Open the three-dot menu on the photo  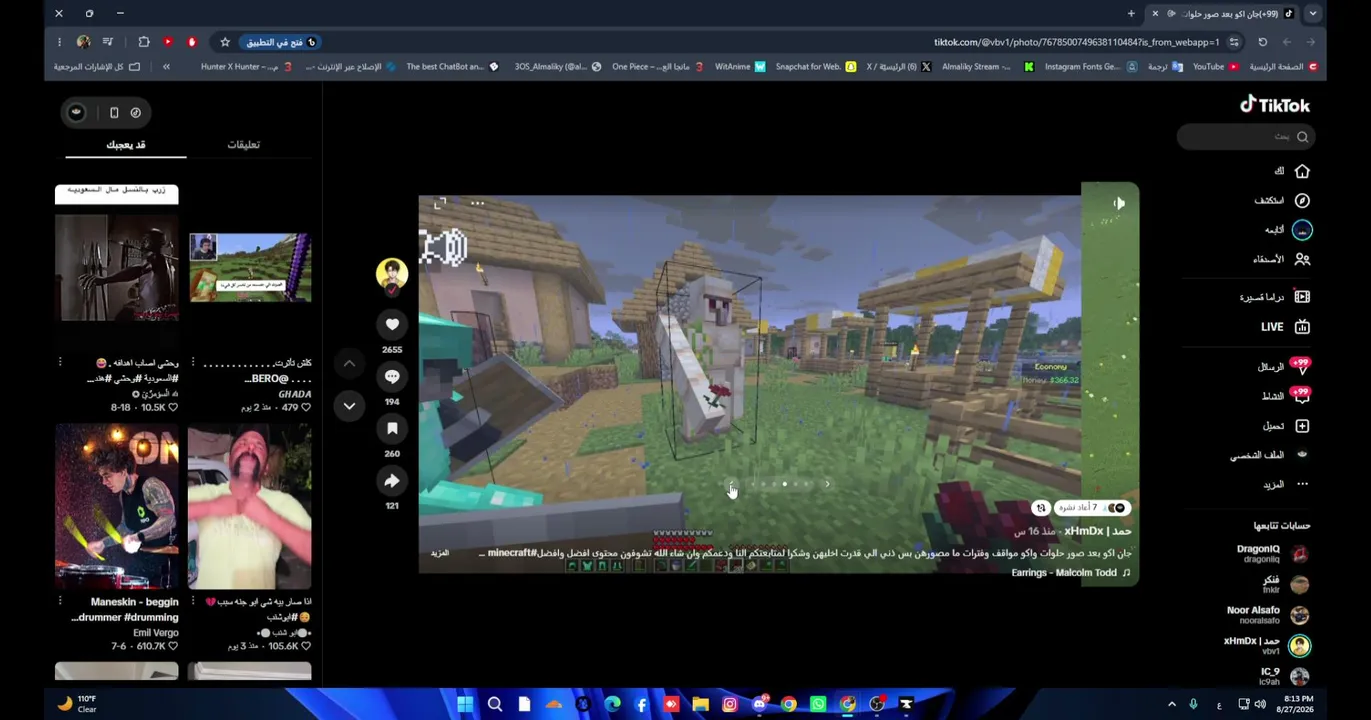point(477,204)
